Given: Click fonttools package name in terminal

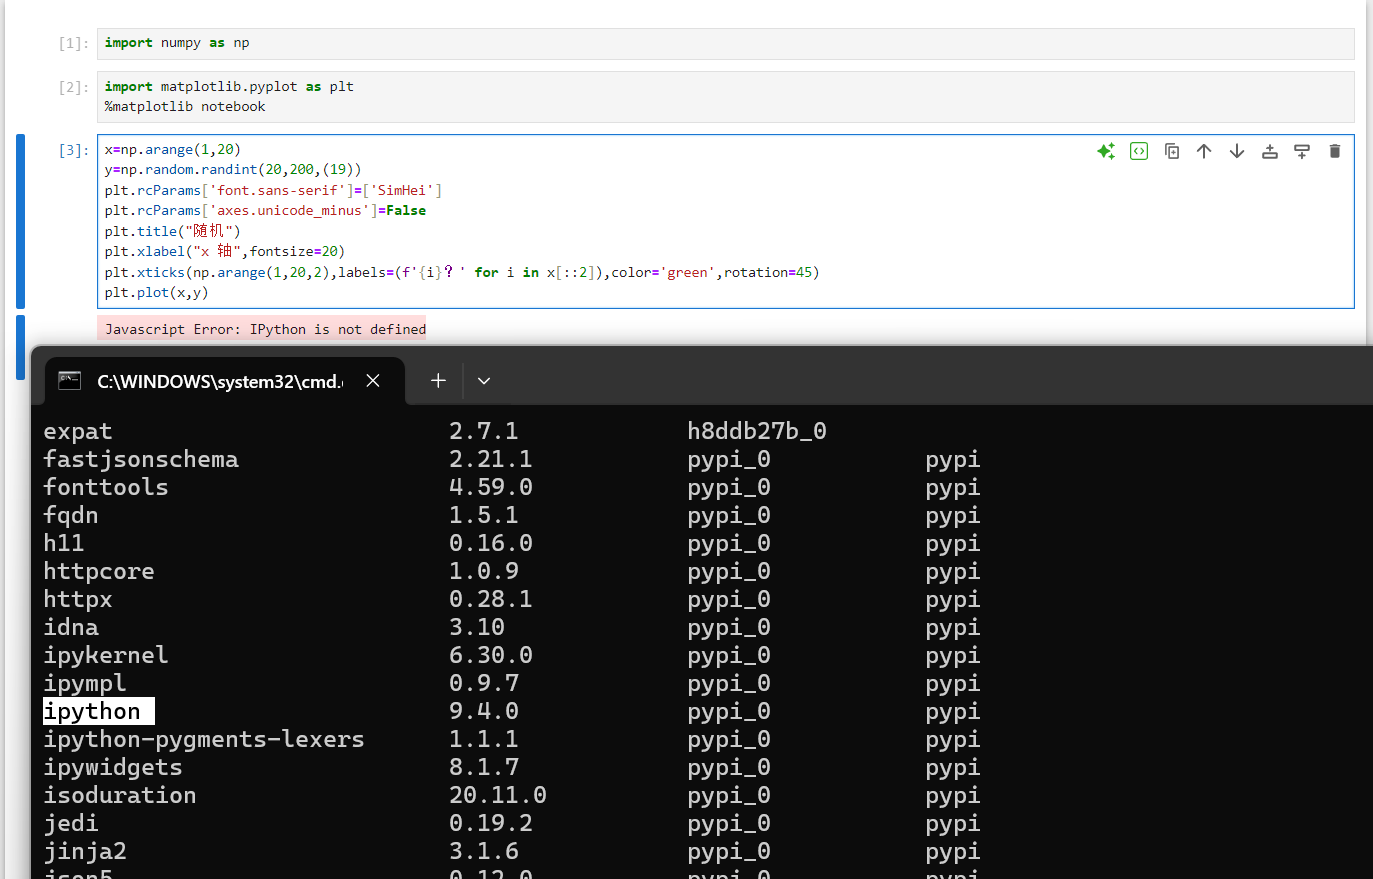Looking at the screenshot, I should pos(106,487).
